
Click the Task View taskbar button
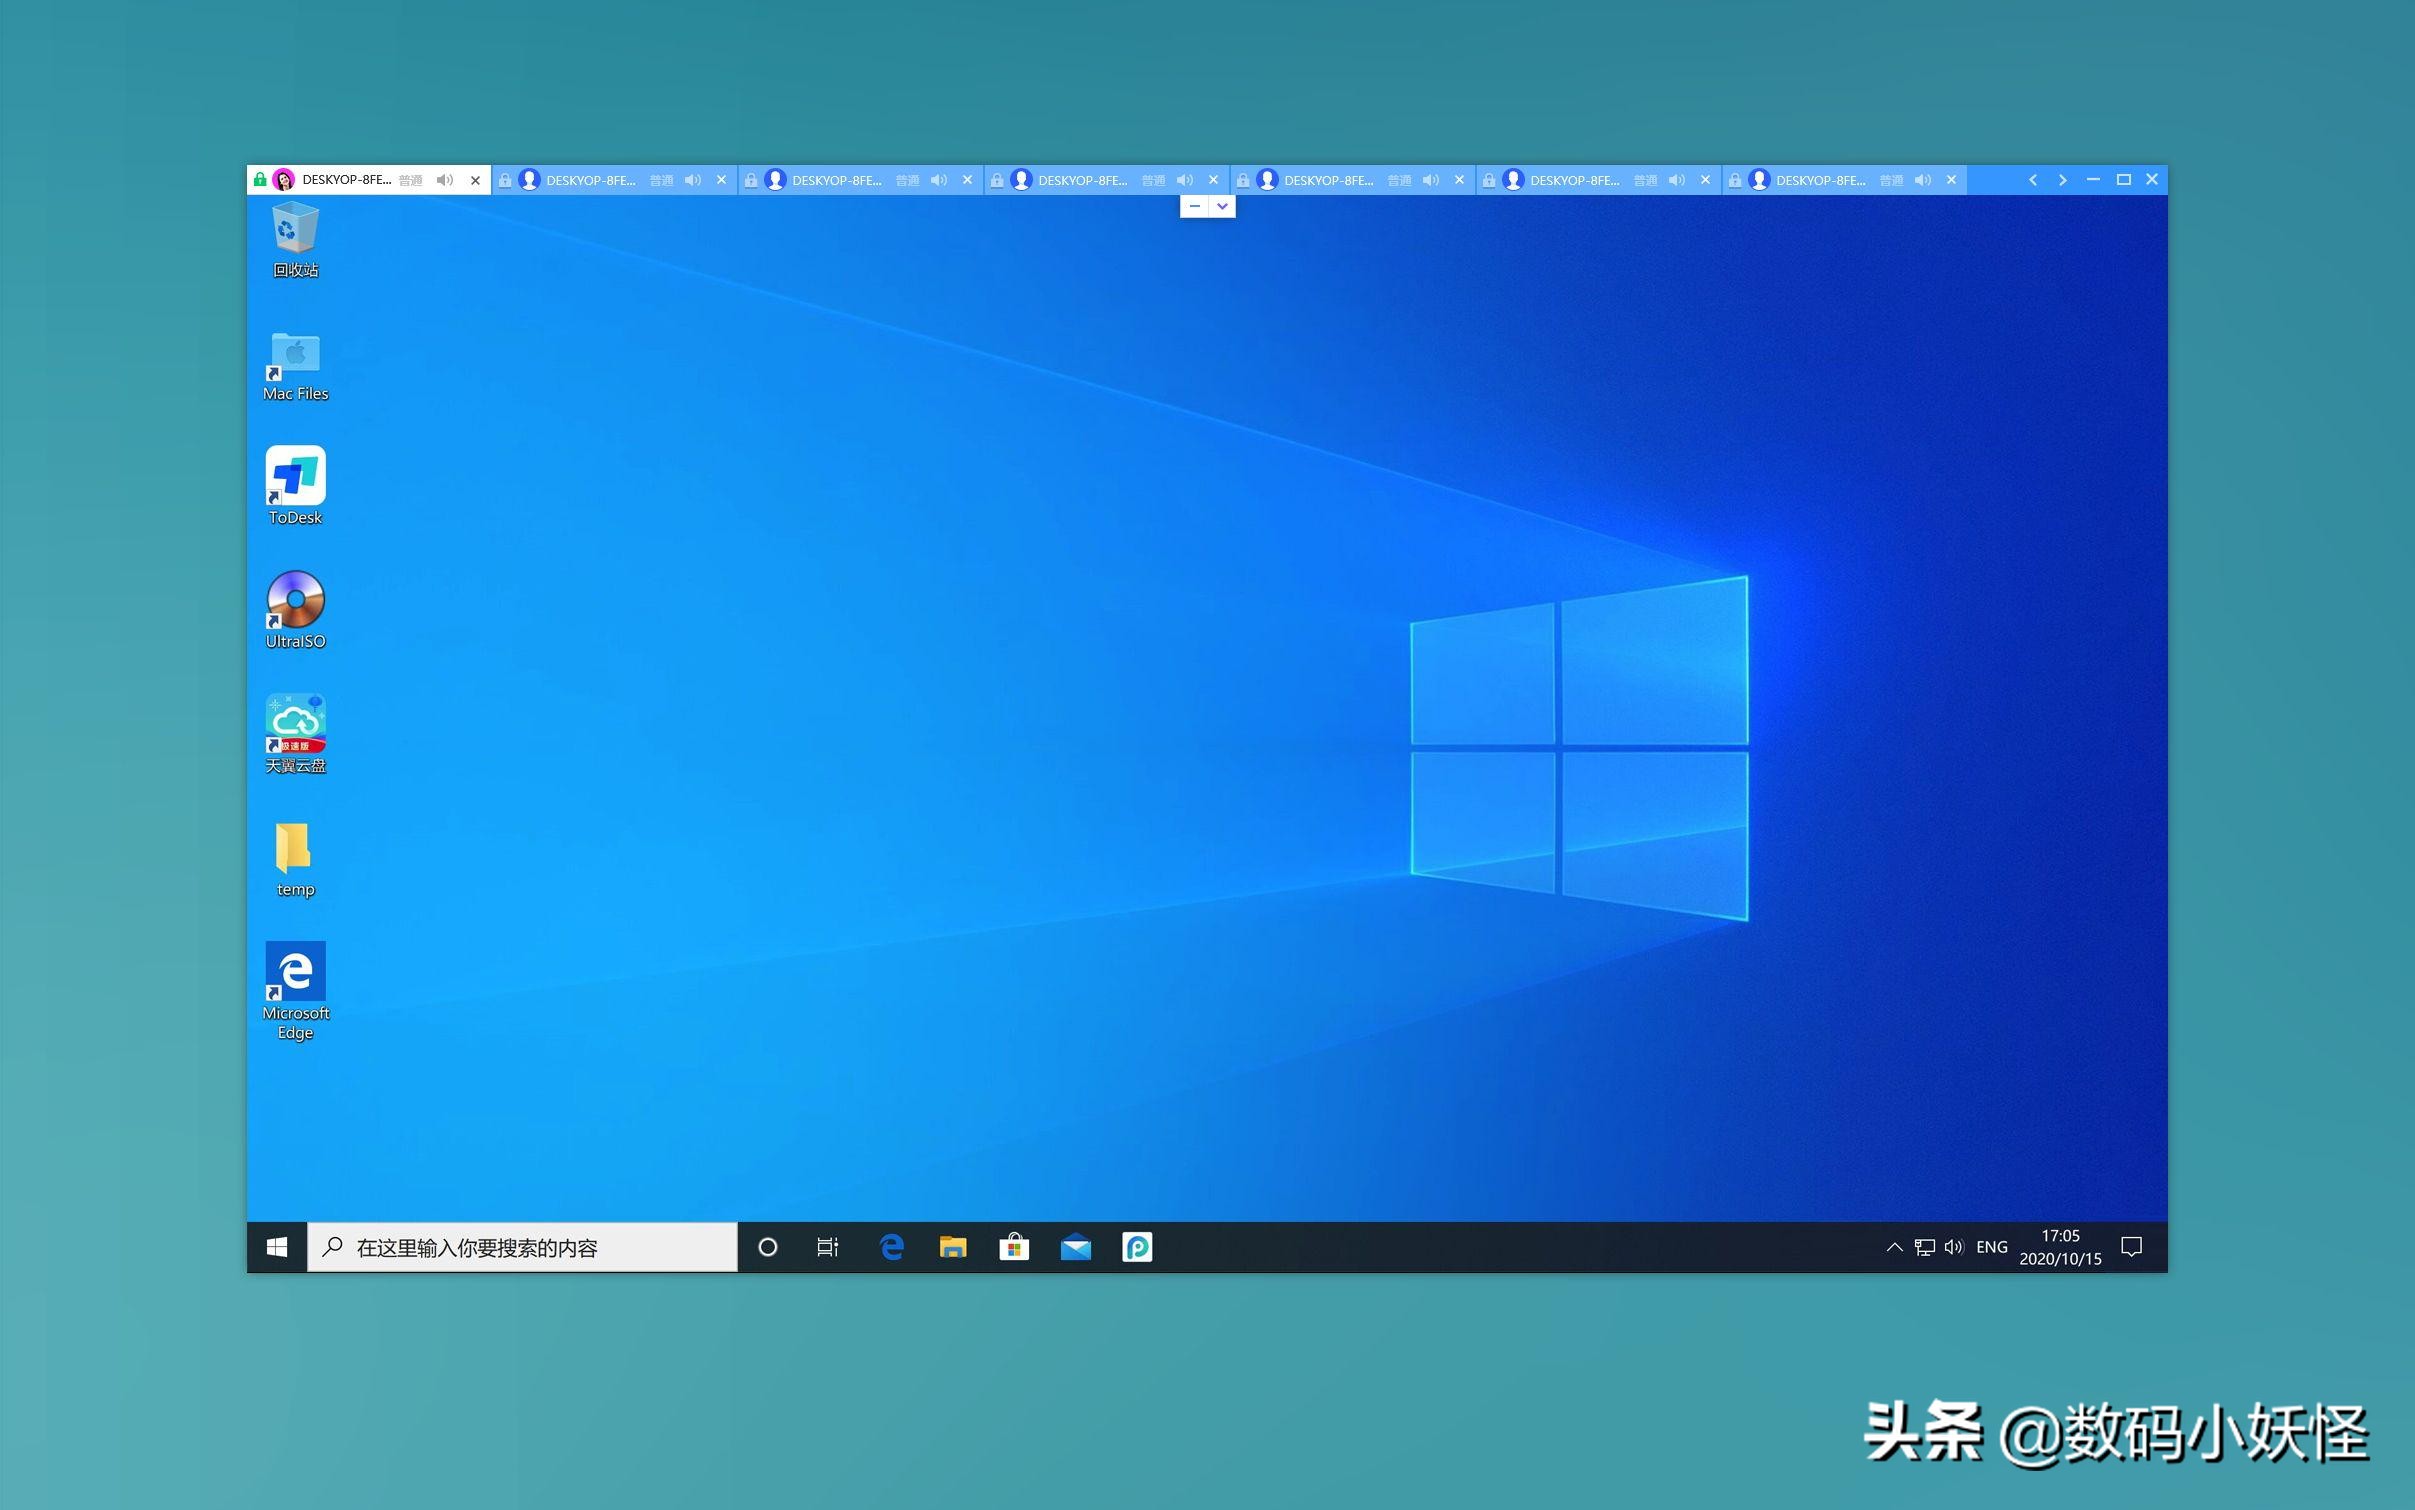tap(827, 1247)
